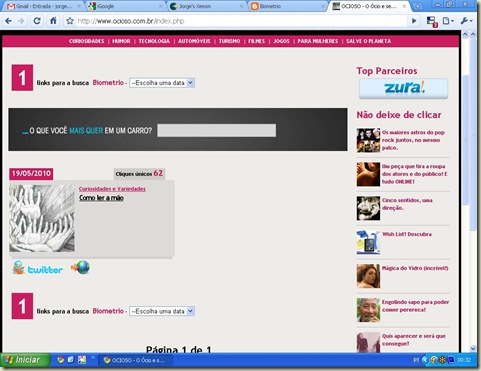The image size is (481, 371).
Task: Open the Tecnologia menu category
Action: [154, 41]
